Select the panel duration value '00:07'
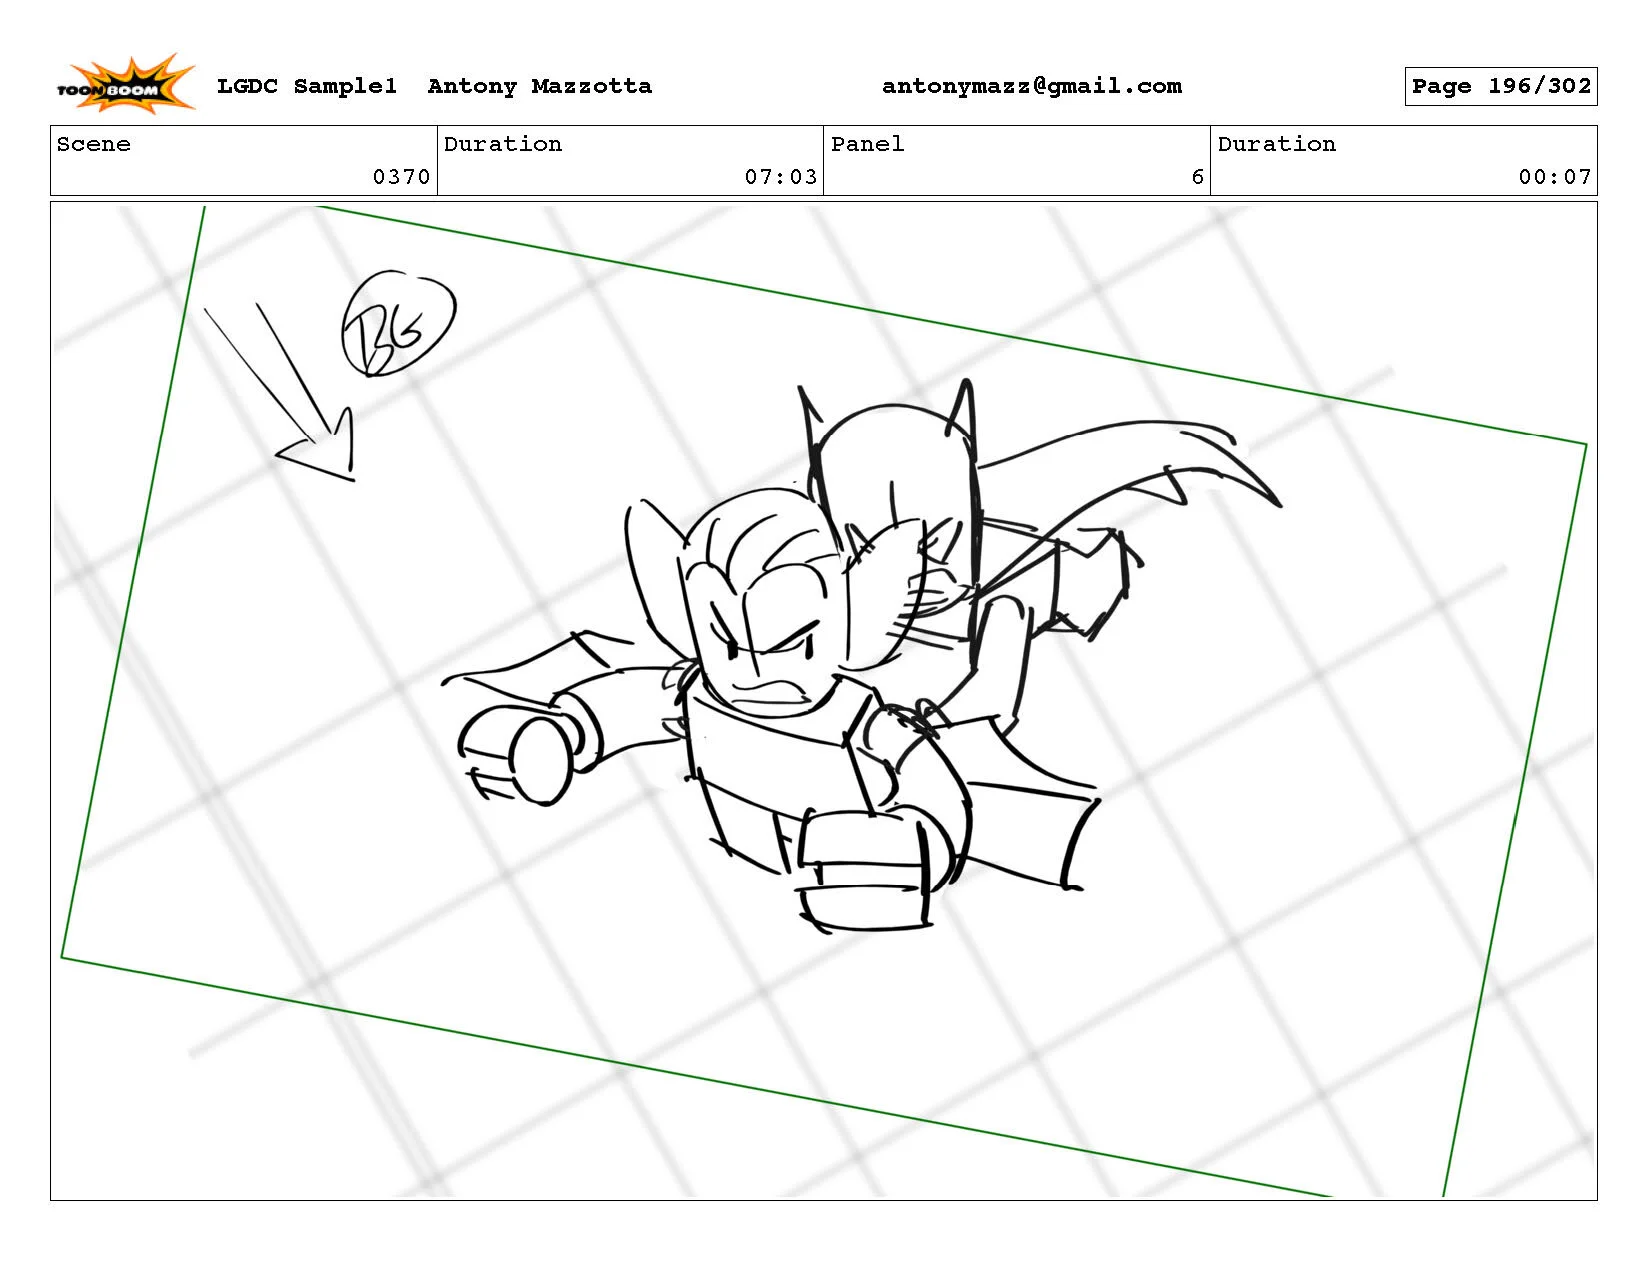Image resolution: width=1648 pixels, height=1276 pixels. [x=1555, y=177]
